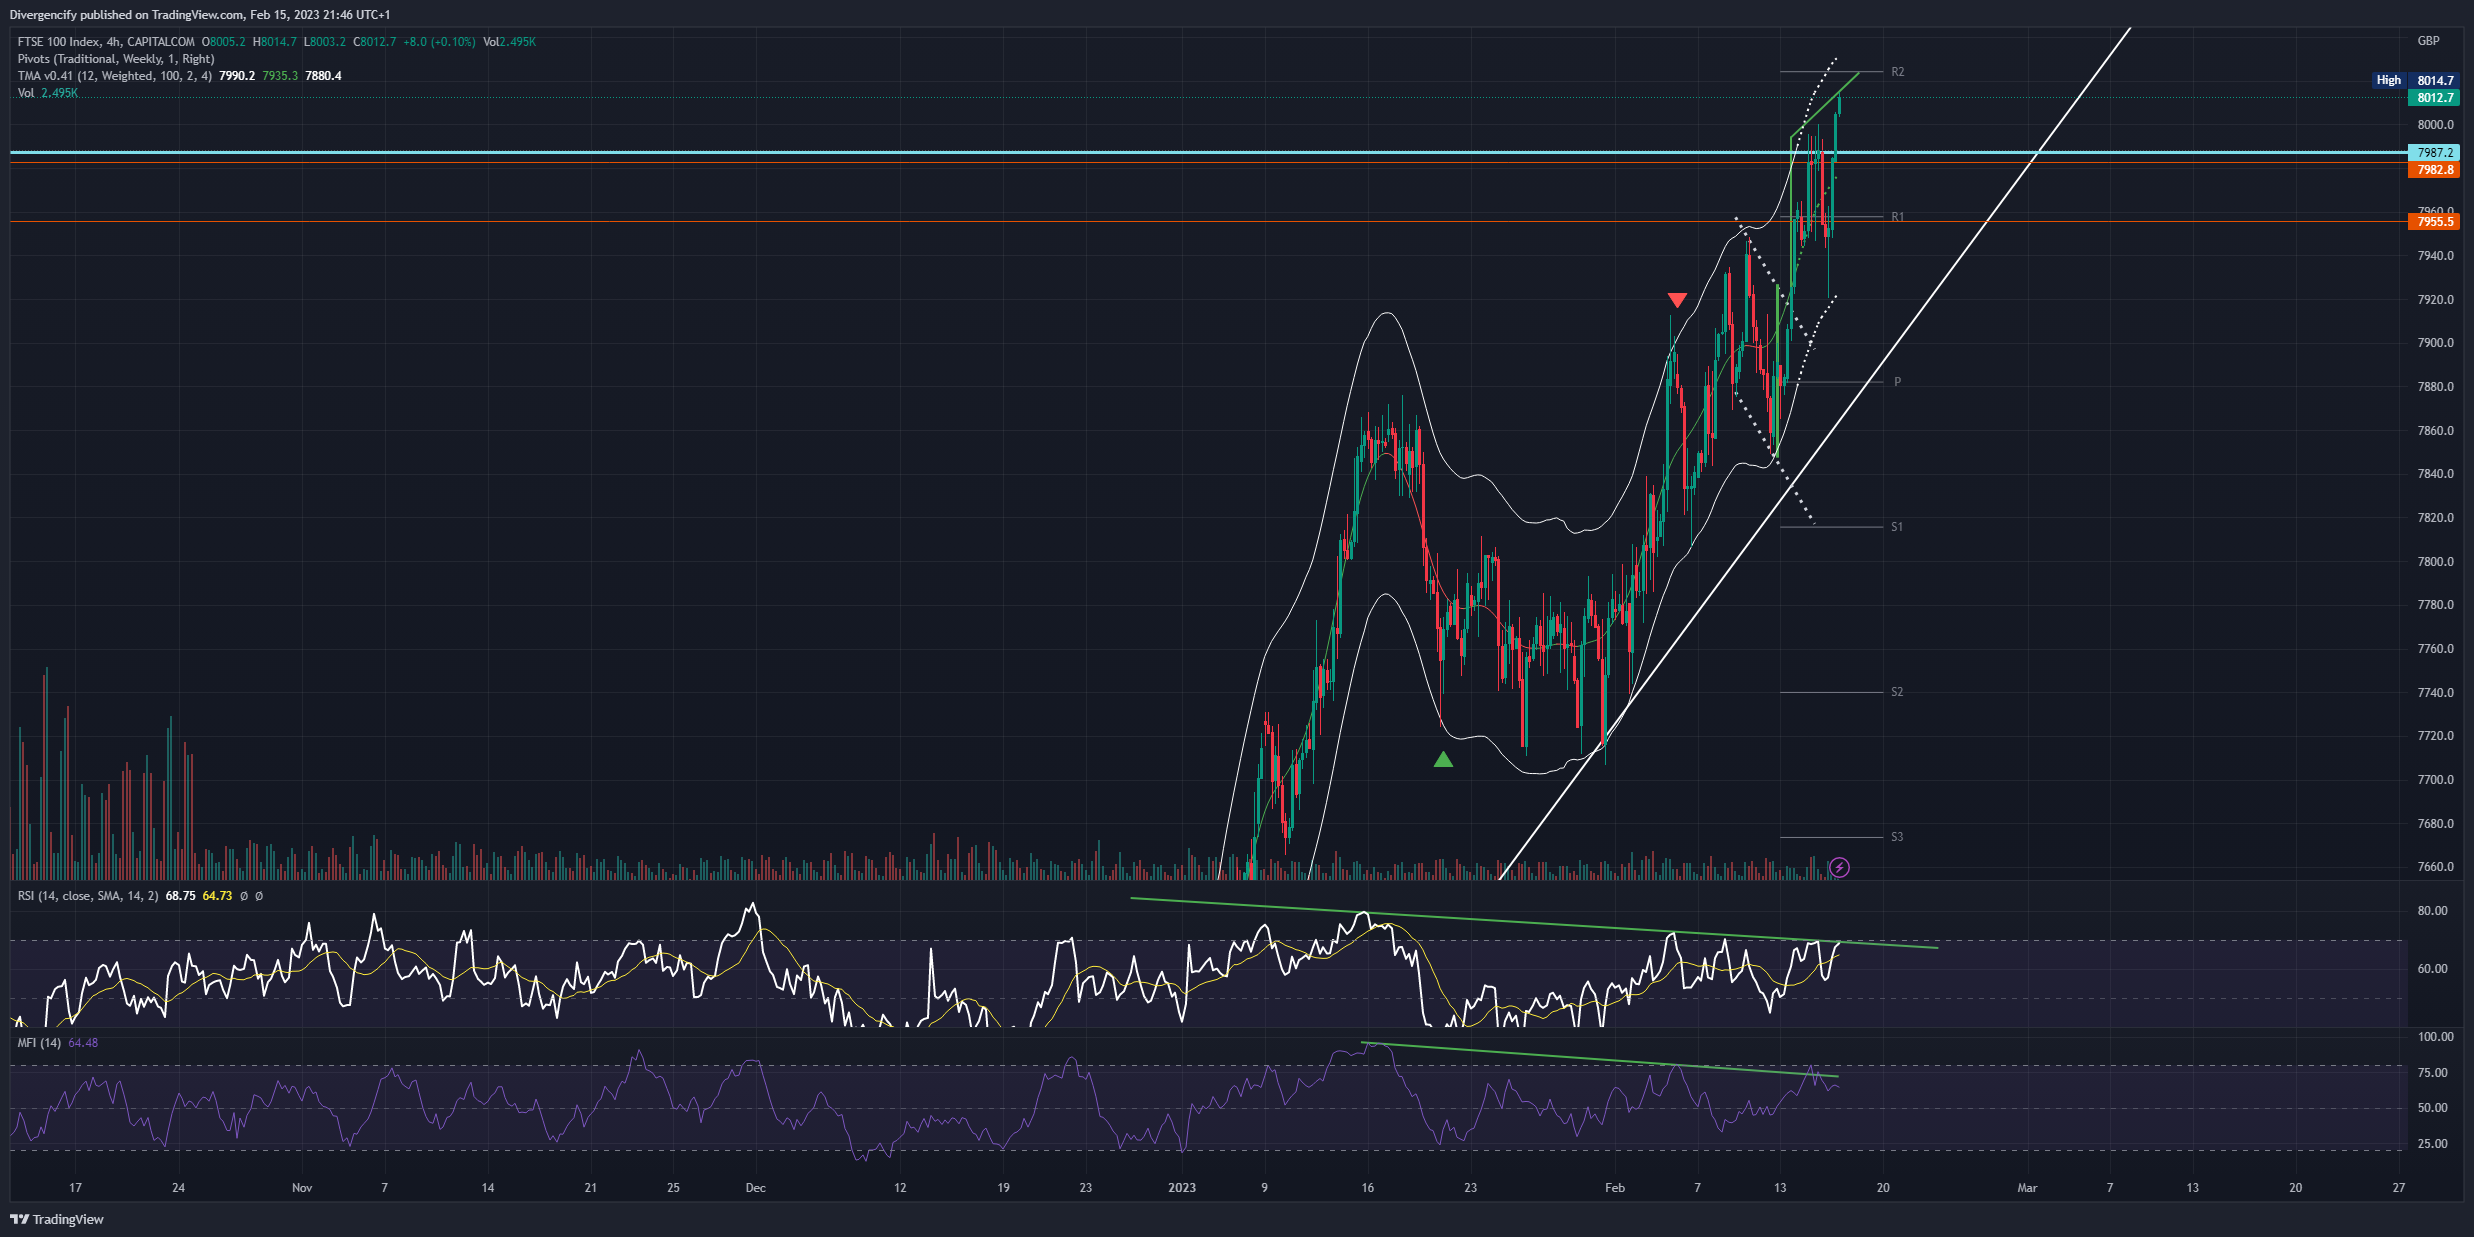Click the Nov date on the time axis
This screenshot has width=2474, height=1237.
(302, 1188)
